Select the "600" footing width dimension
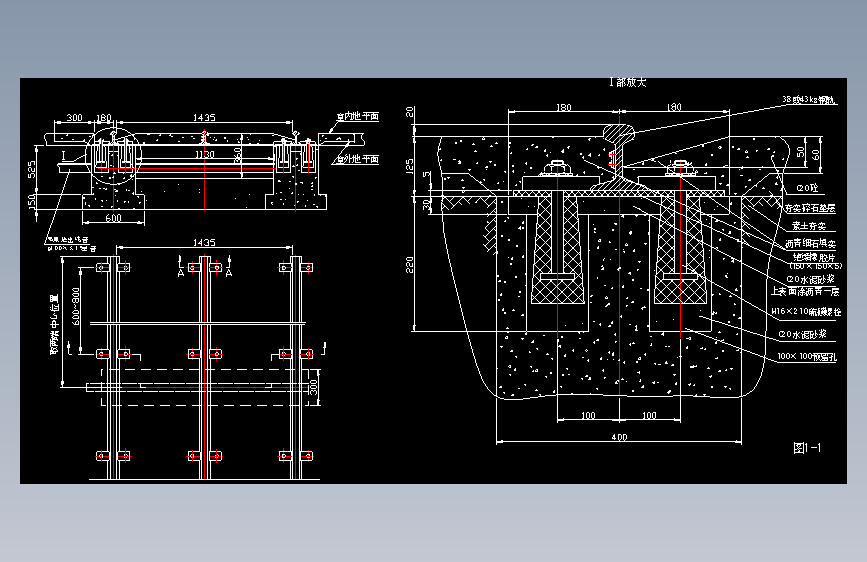Viewport: 867px width, 562px height. click(x=113, y=218)
